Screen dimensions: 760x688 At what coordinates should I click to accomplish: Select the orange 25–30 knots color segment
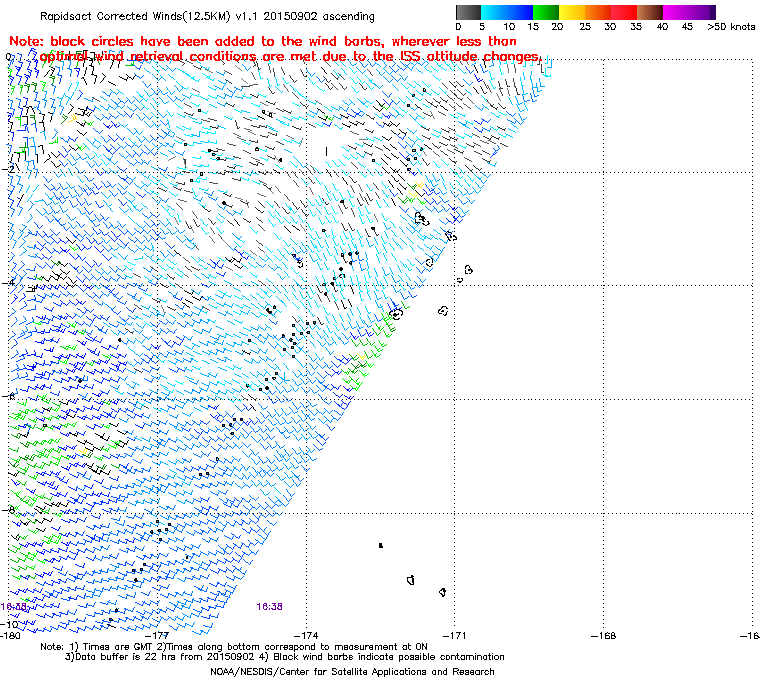(598, 12)
